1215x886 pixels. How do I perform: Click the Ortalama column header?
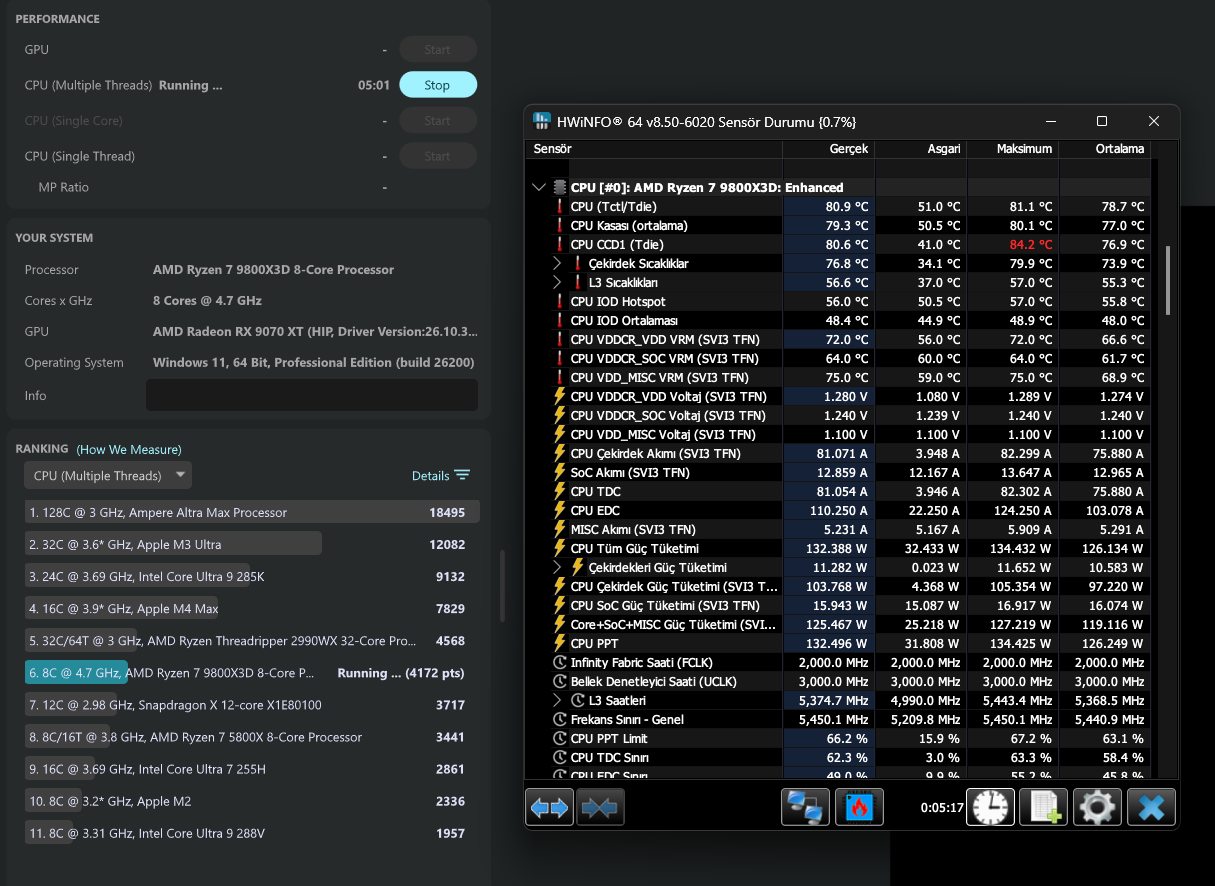click(x=1105, y=149)
